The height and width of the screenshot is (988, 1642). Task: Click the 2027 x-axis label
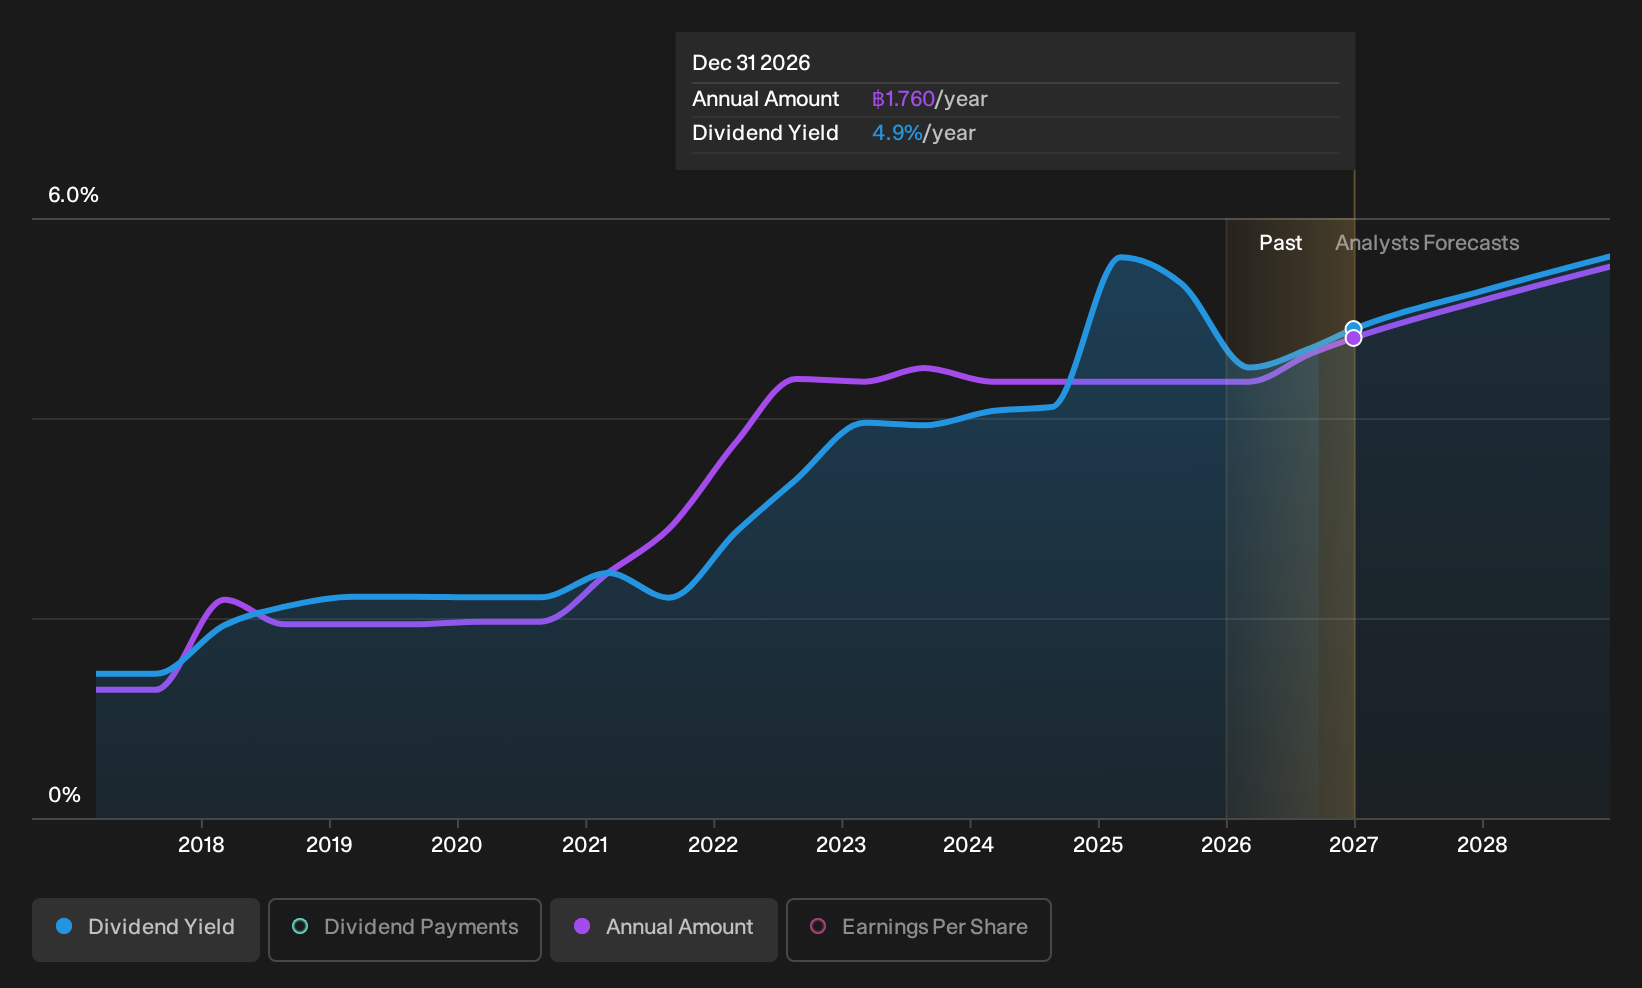(x=1354, y=845)
